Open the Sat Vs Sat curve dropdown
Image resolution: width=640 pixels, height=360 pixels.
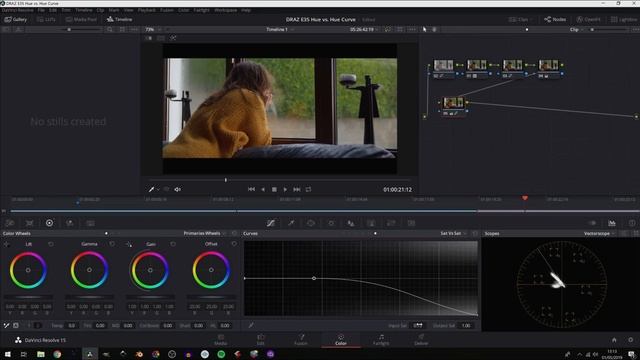point(453,233)
